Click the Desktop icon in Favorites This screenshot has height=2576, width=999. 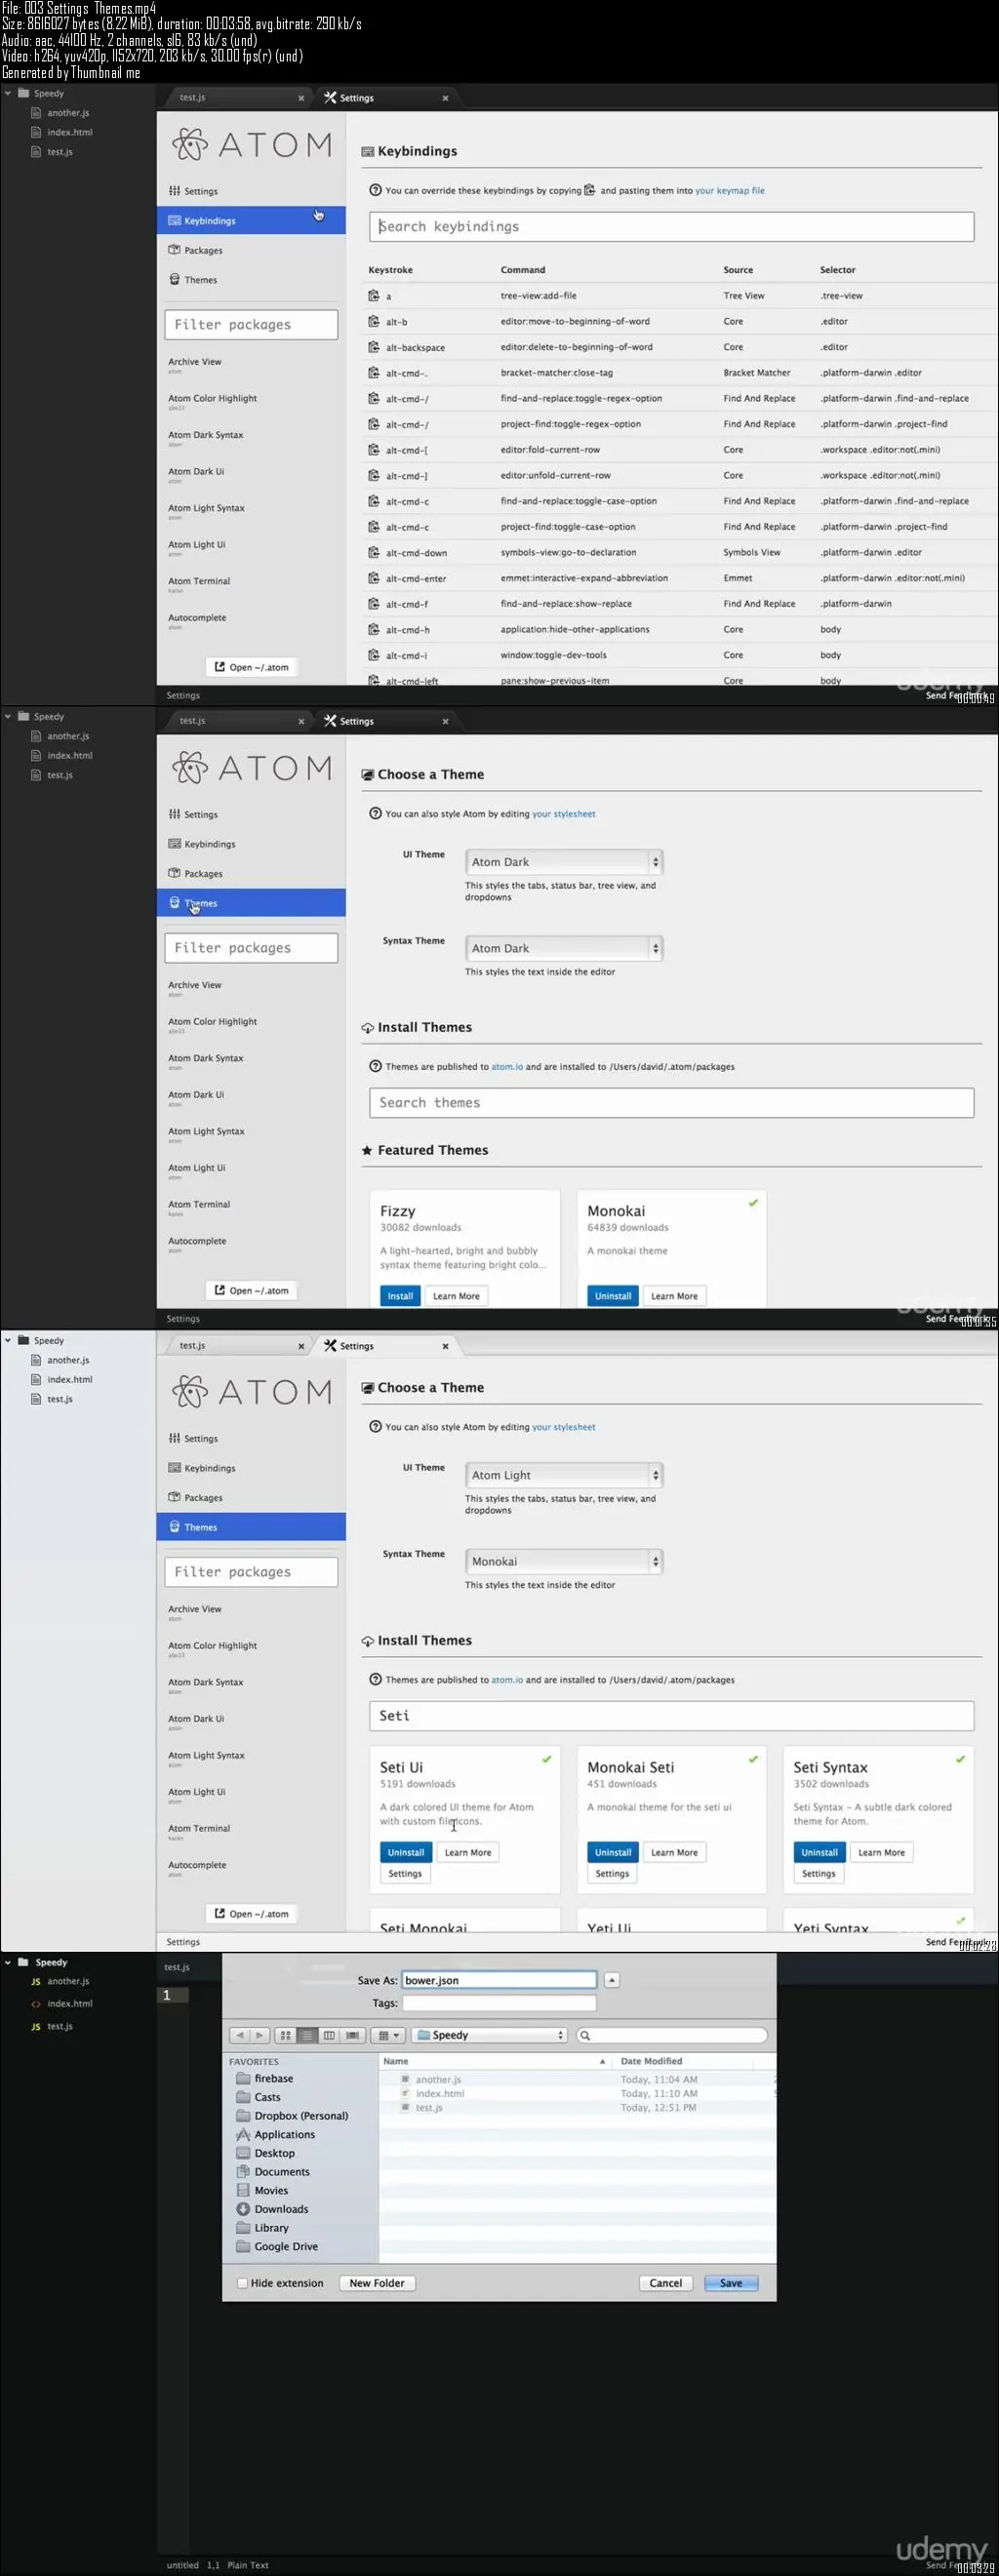pos(243,2152)
